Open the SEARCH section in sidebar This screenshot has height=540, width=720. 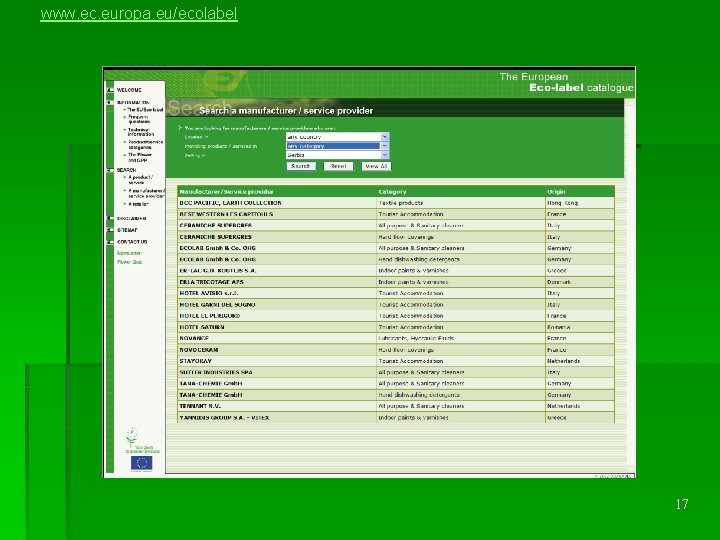point(126,170)
